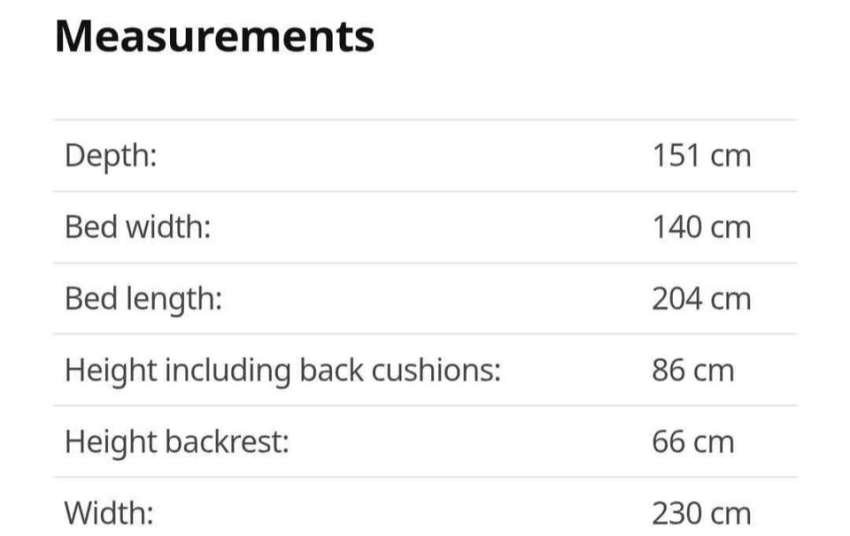Click the Depth label
850x536 pixels.
[x=111, y=156]
